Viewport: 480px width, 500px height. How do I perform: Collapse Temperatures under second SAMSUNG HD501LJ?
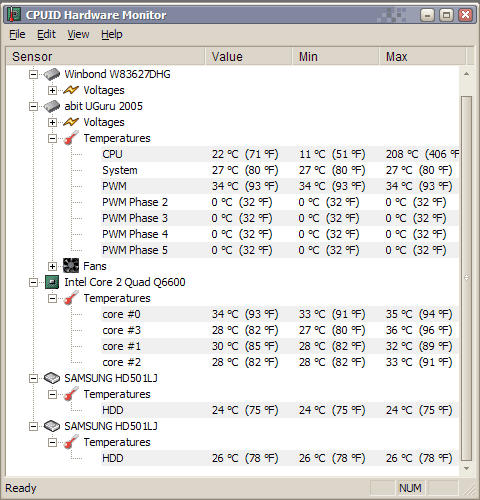coord(52,442)
